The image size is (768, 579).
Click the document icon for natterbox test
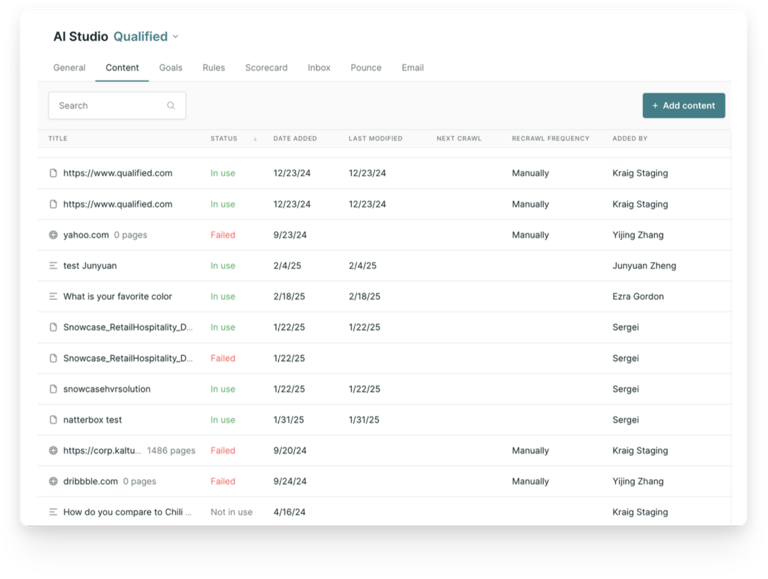(x=53, y=420)
